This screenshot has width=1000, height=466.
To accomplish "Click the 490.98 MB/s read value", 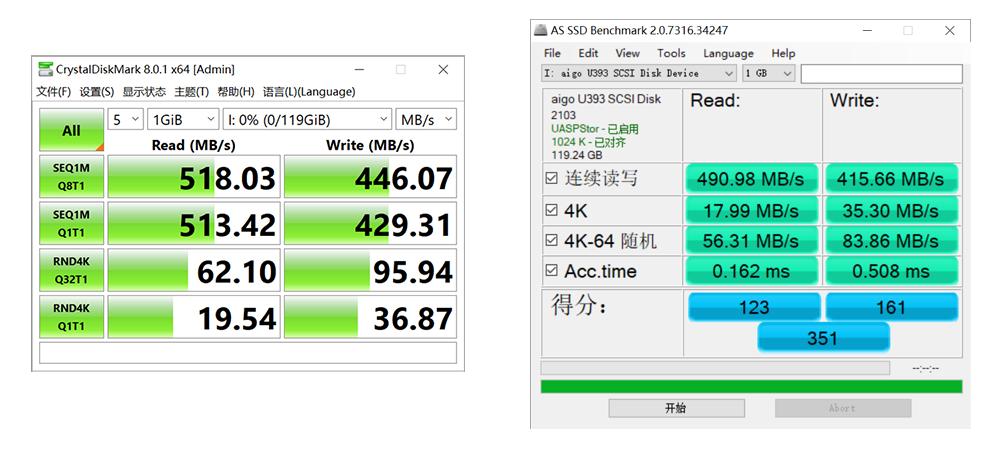I will click(x=751, y=179).
